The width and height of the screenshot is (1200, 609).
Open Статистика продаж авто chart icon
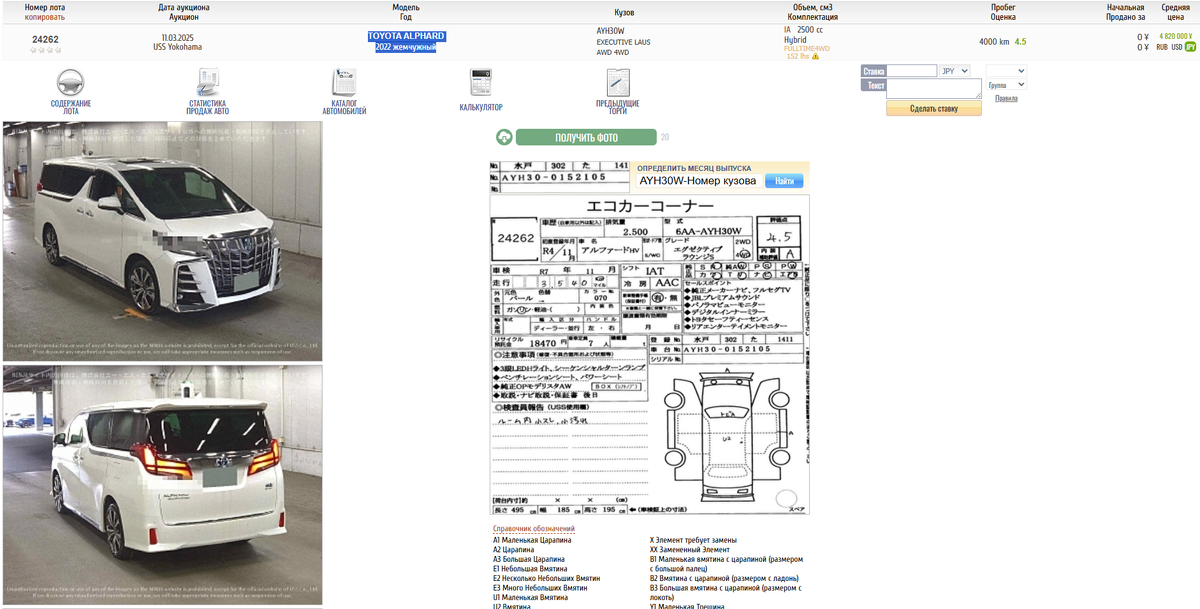[208, 82]
